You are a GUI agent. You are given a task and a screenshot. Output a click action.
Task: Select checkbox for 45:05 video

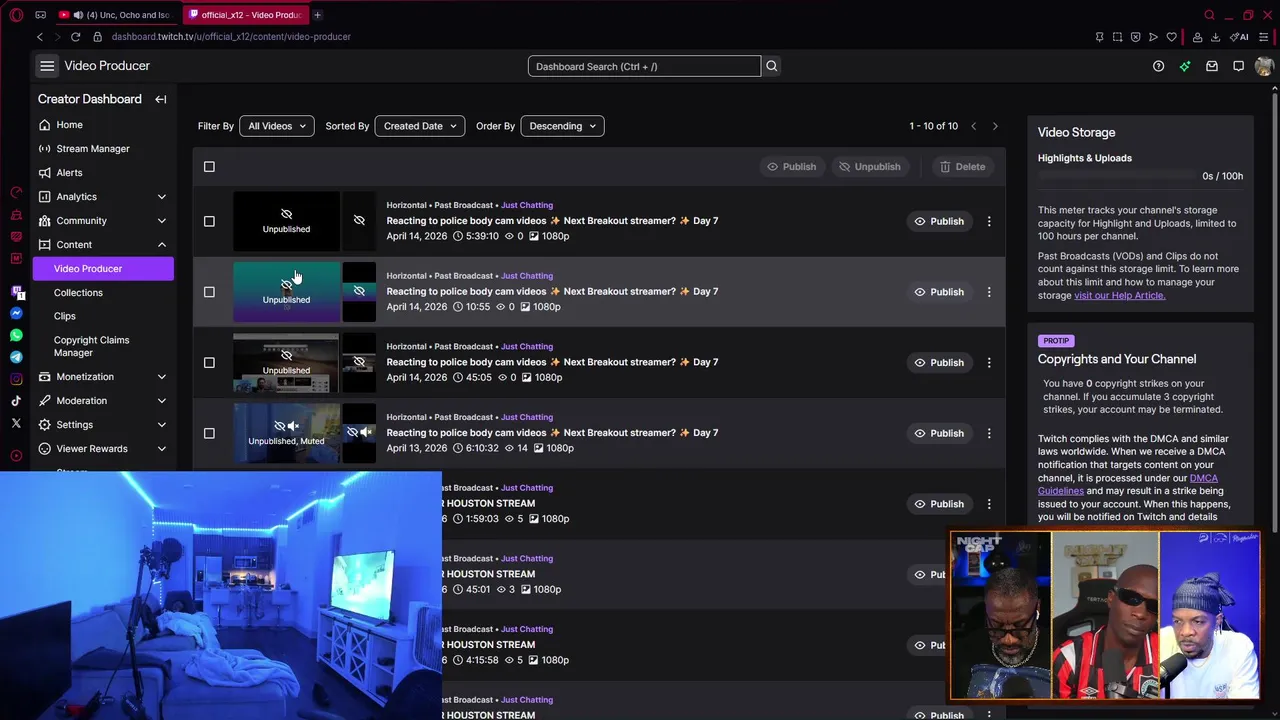(209, 362)
